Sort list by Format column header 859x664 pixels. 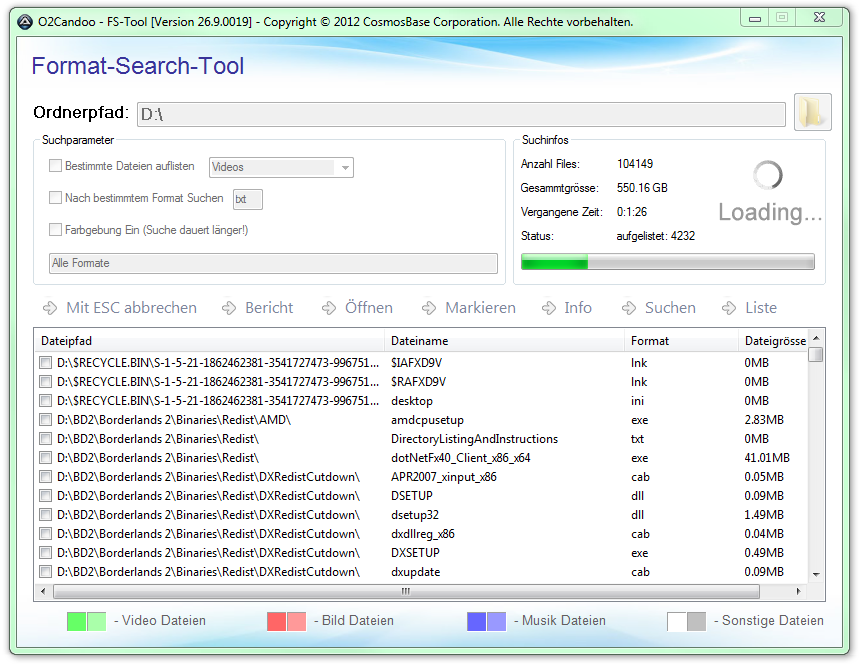click(680, 341)
